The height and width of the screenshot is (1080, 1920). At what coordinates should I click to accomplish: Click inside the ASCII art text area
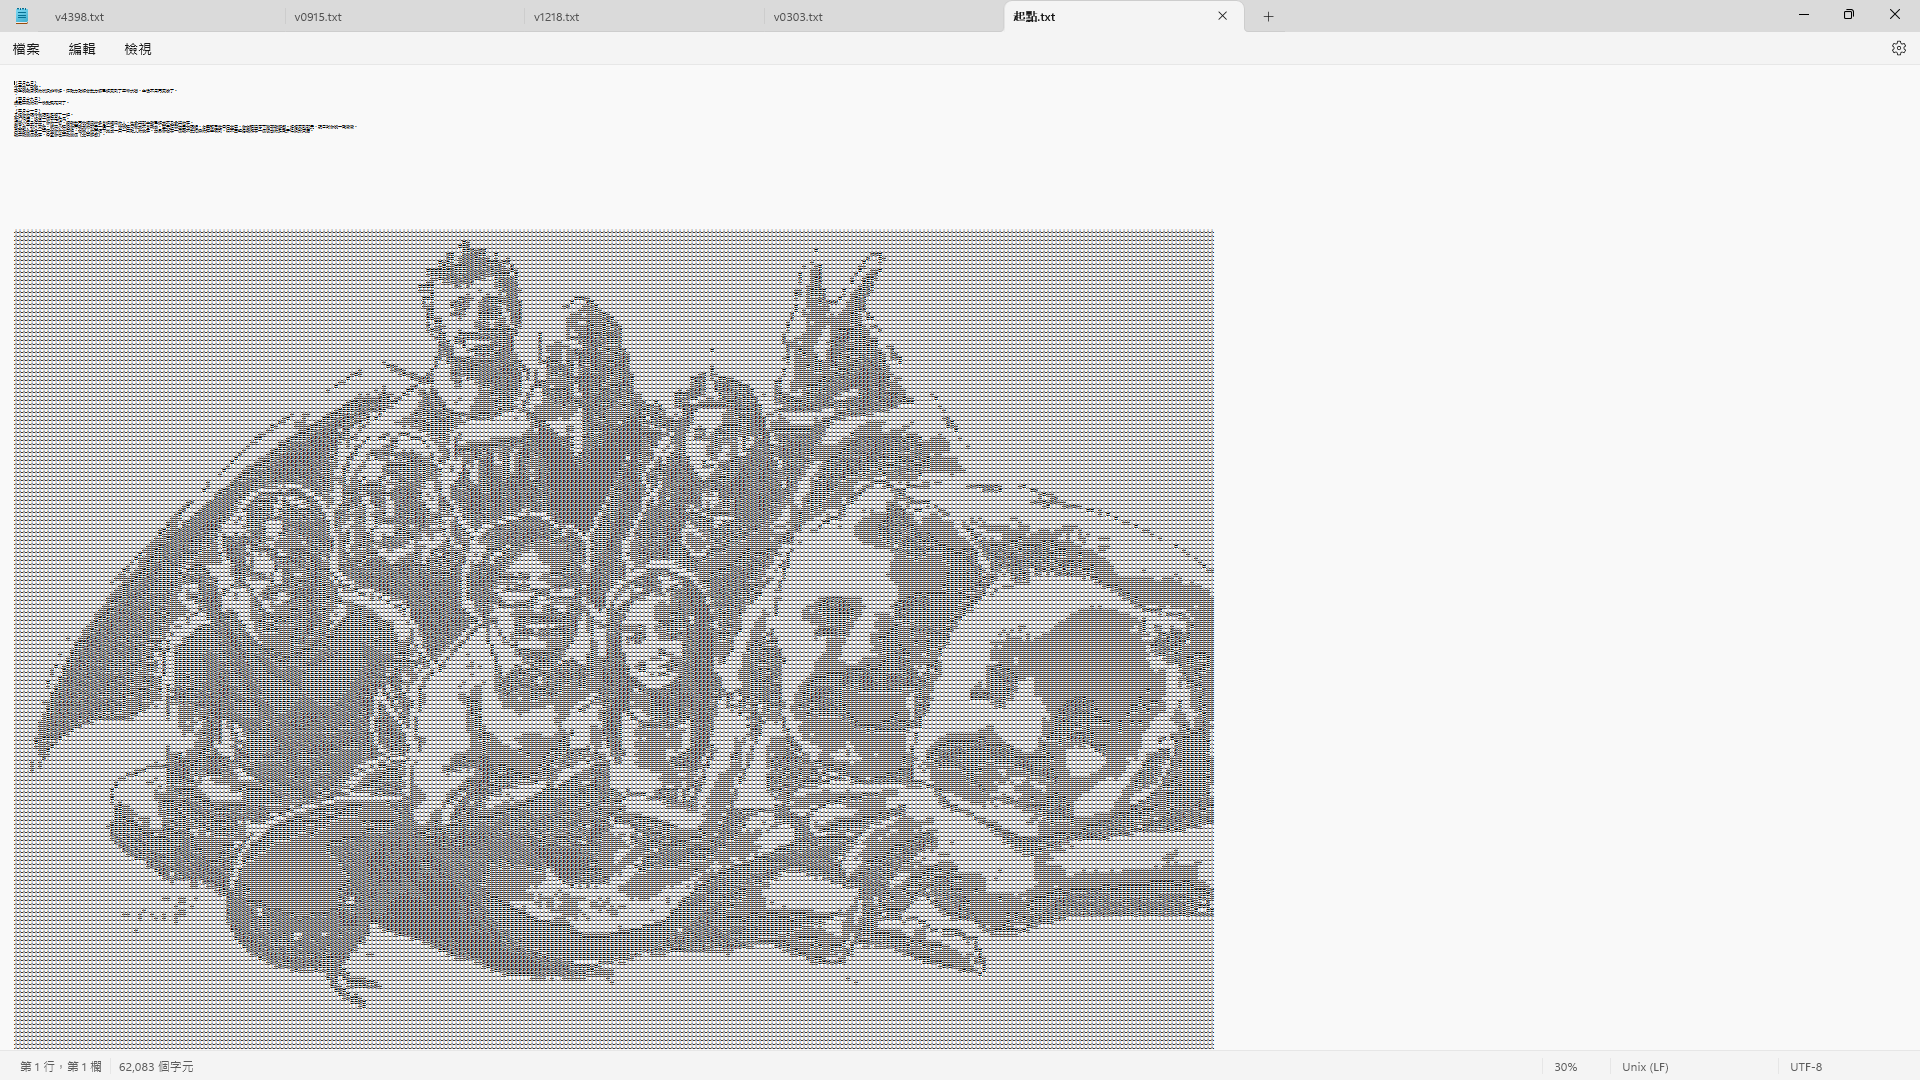614,640
